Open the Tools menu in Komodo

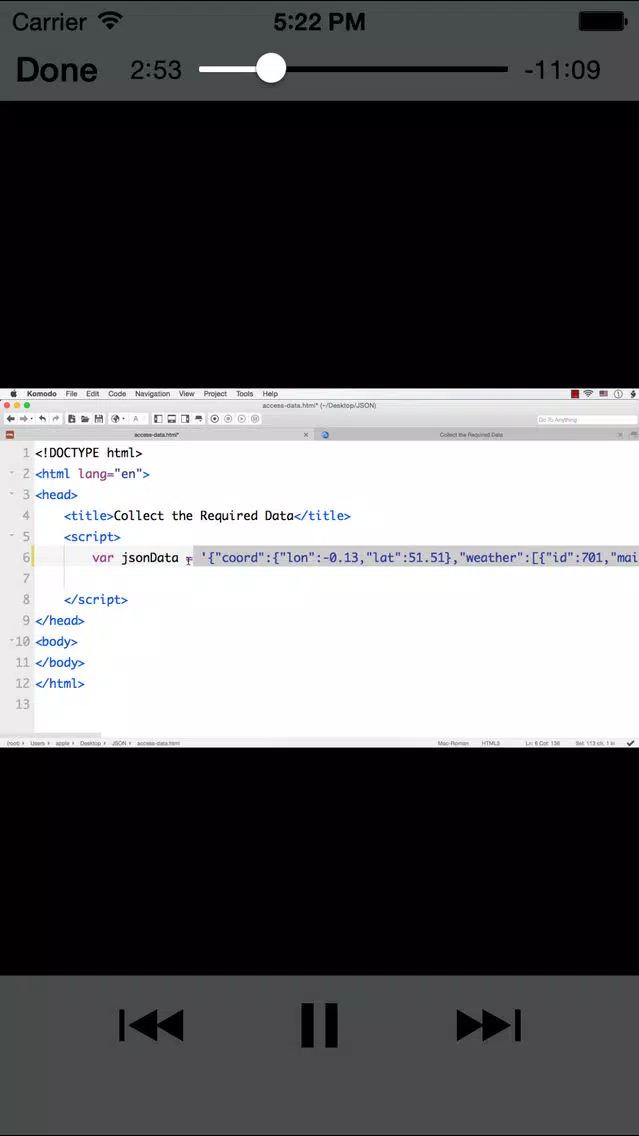pos(244,394)
